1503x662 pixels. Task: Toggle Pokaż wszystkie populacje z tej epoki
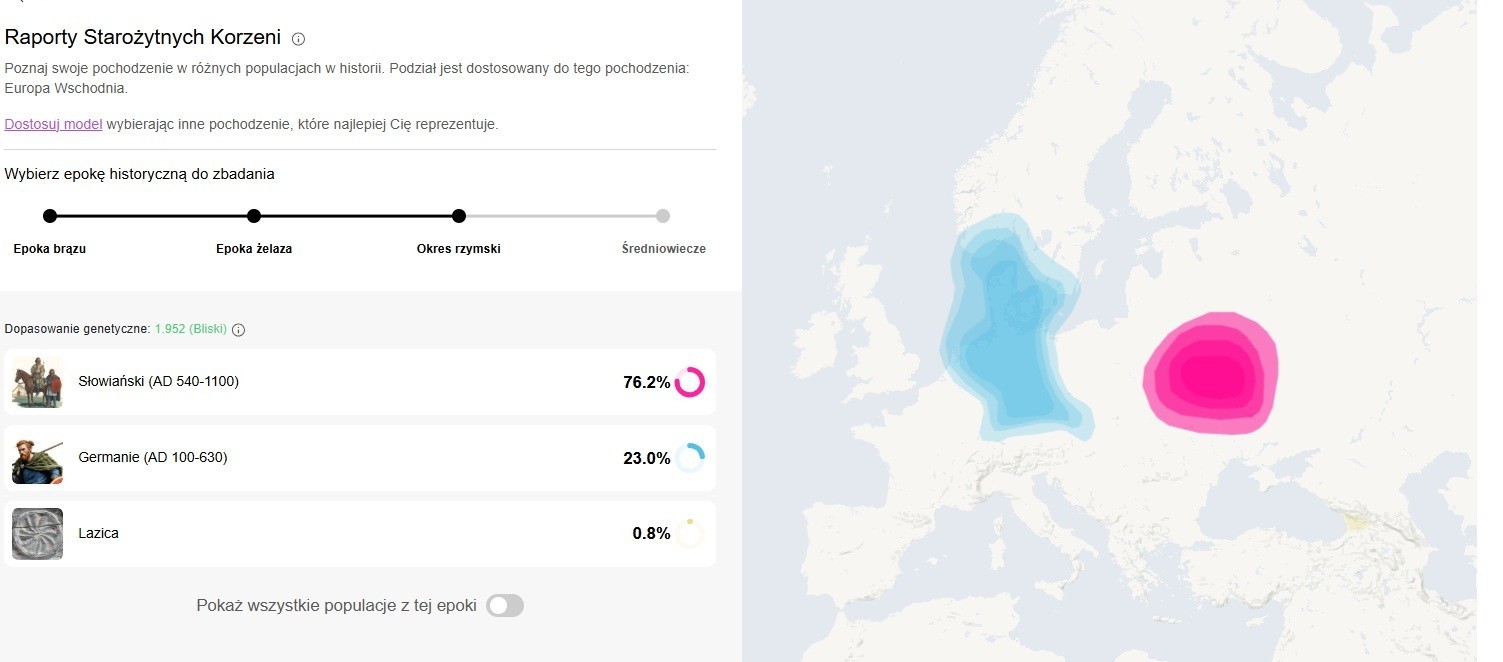(505, 606)
